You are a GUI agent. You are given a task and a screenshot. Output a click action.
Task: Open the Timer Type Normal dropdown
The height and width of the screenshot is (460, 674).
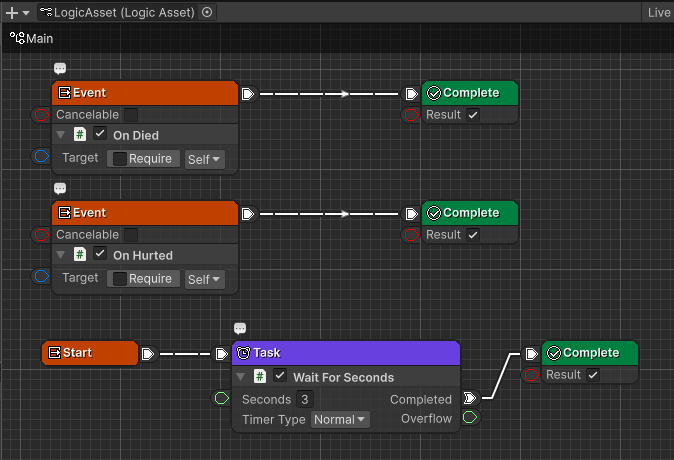340,420
